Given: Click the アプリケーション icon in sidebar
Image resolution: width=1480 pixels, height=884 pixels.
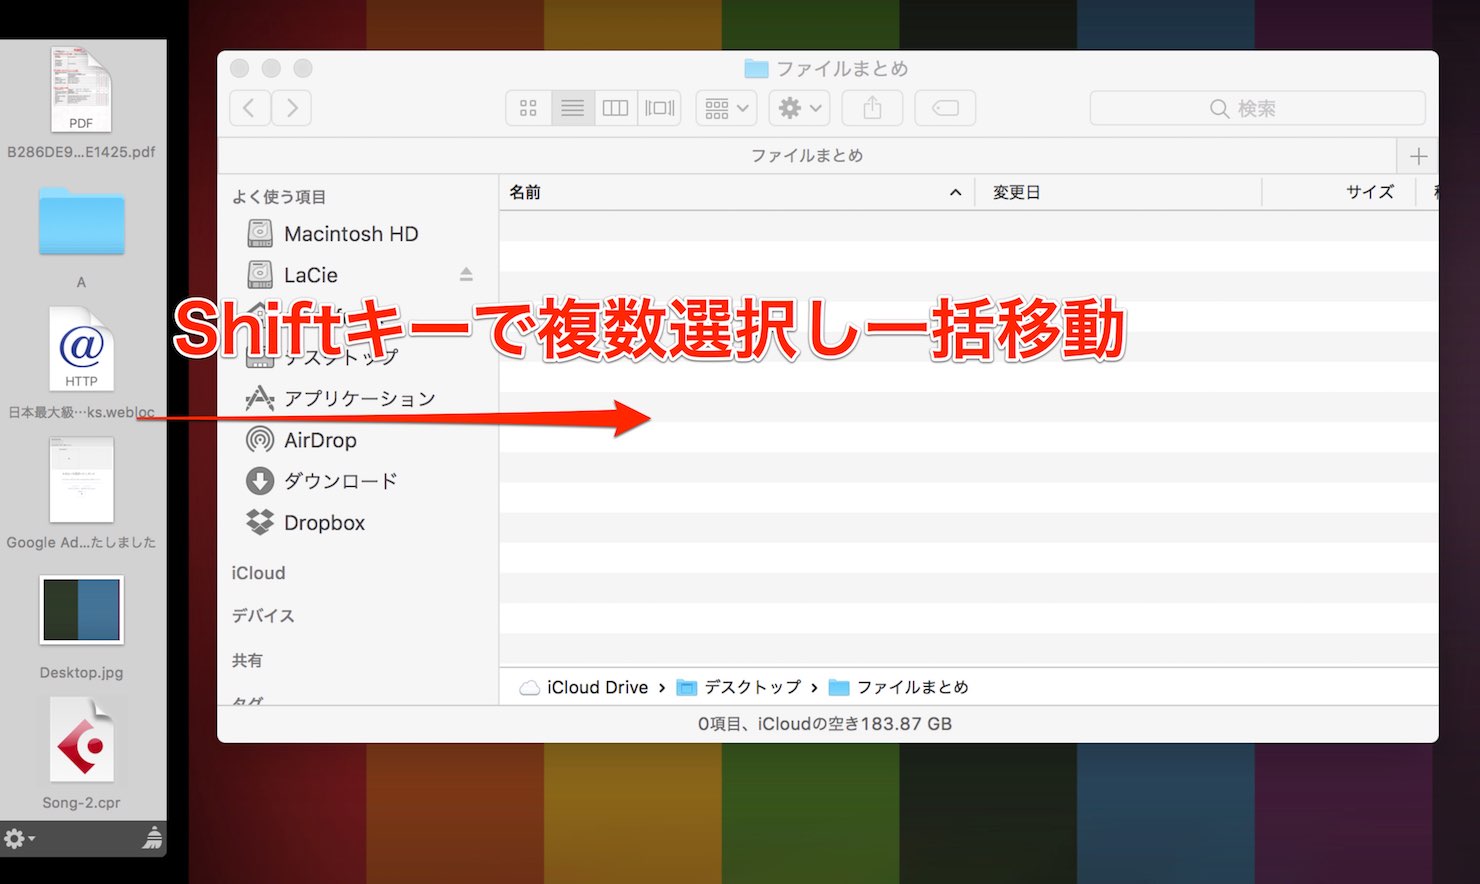Looking at the screenshot, I should point(260,399).
